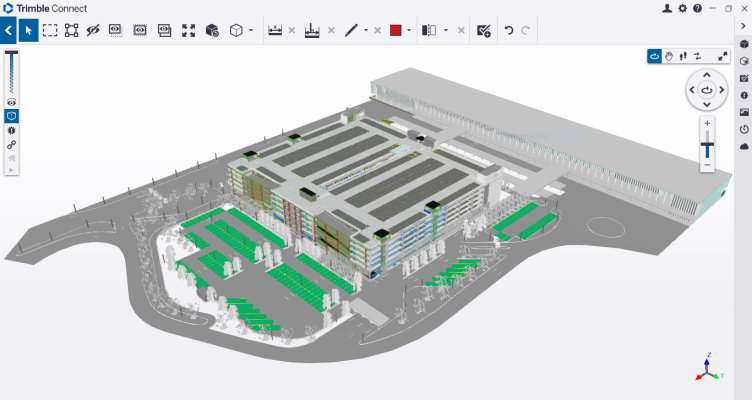Expand the markup color dropdown arrow
This screenshot has height=400, width=752.
(x=409, y=31)
